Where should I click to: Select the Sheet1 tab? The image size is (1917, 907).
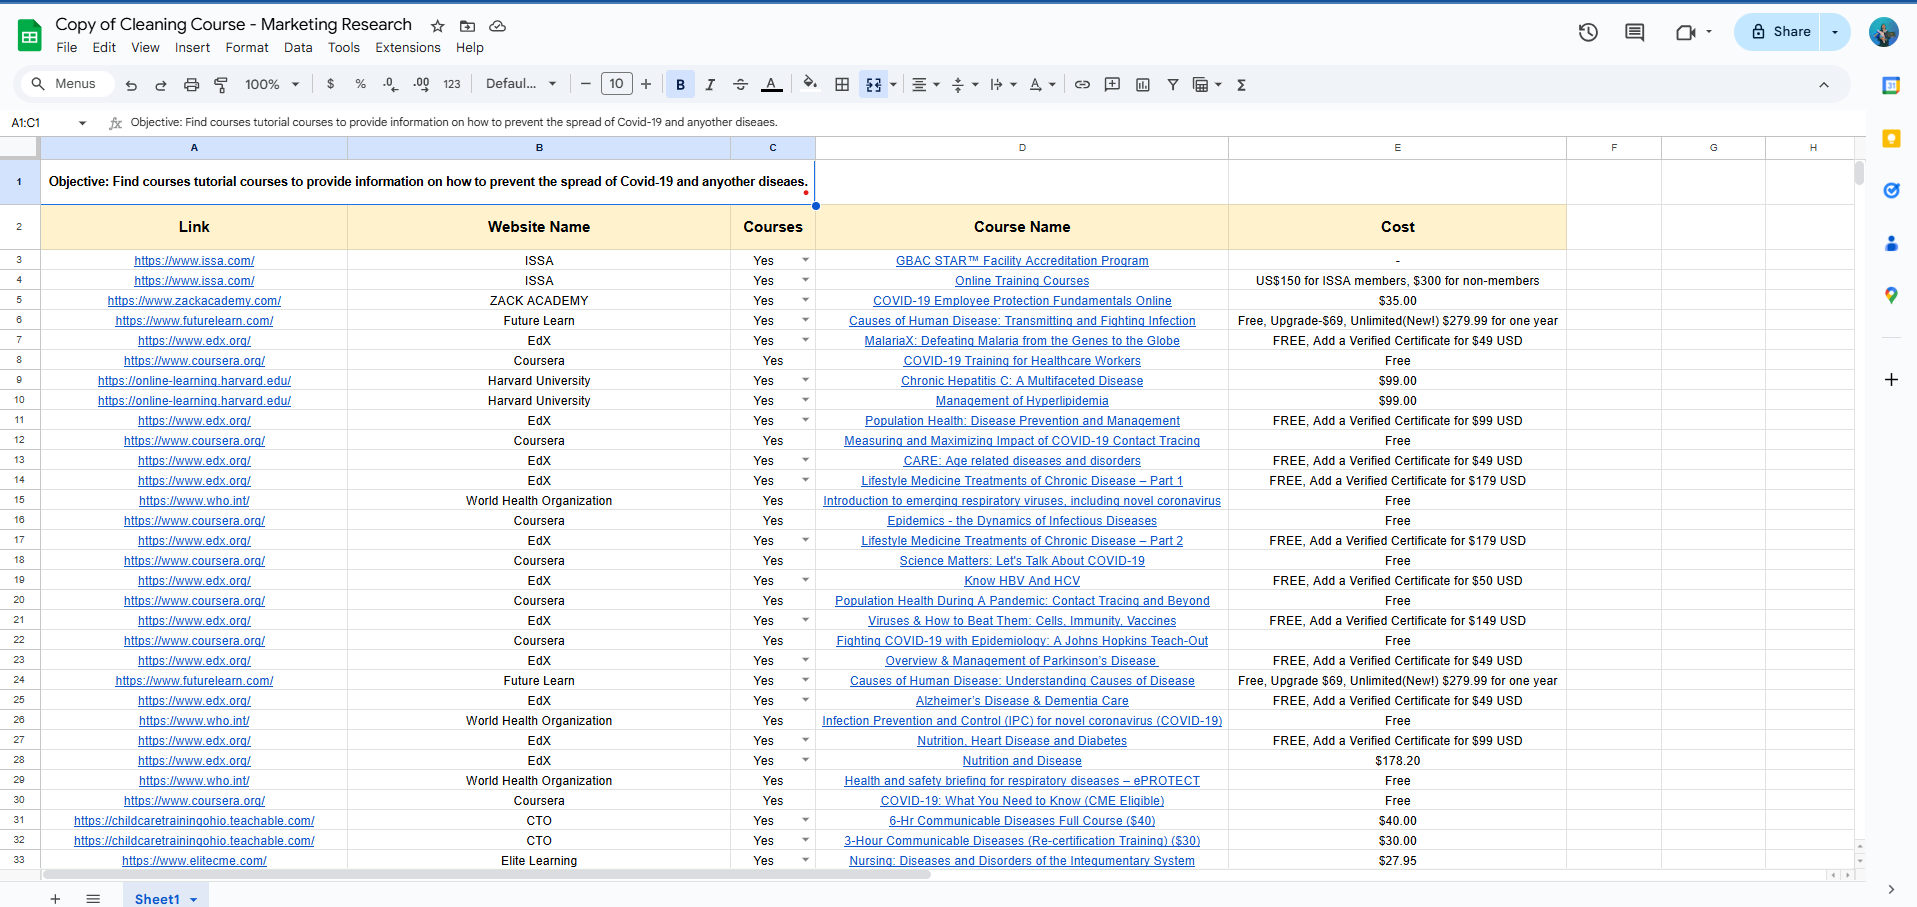pos(158,898)
